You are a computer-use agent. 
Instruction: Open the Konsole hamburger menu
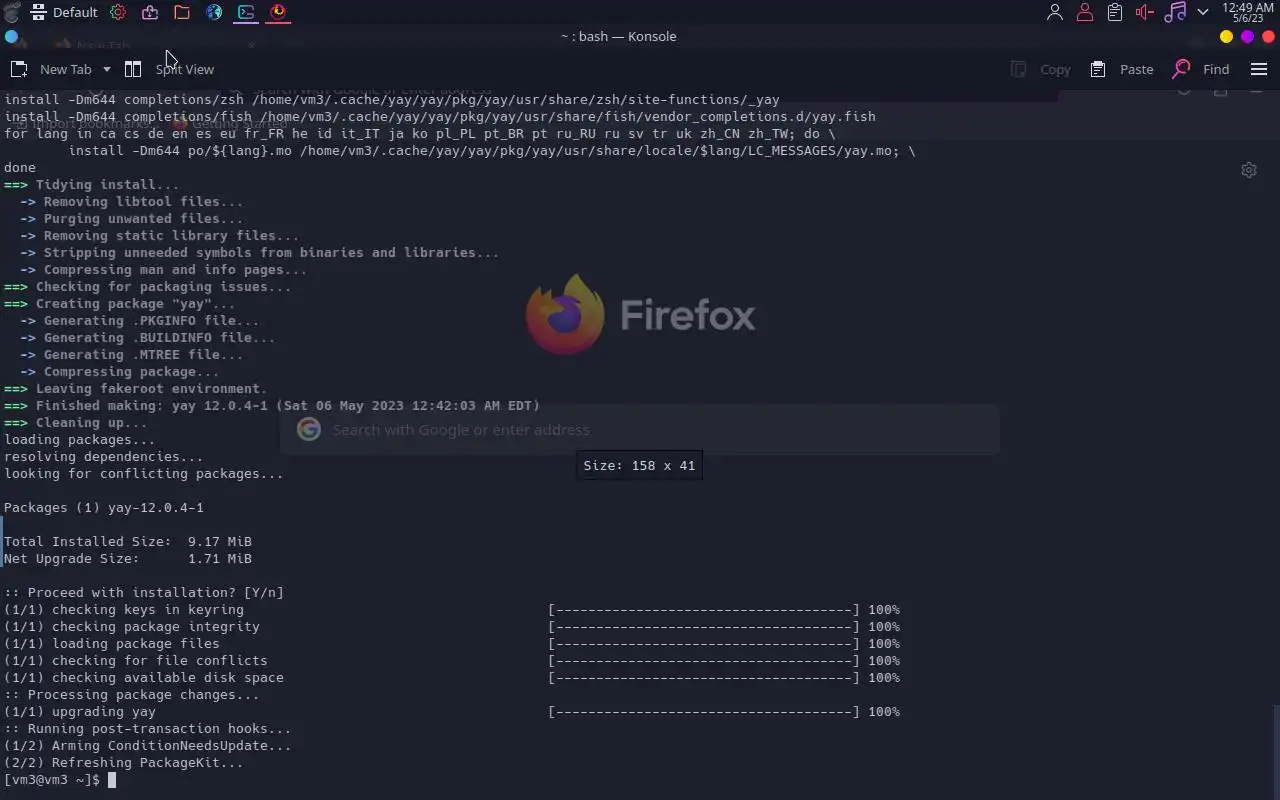pos(1259,69)
